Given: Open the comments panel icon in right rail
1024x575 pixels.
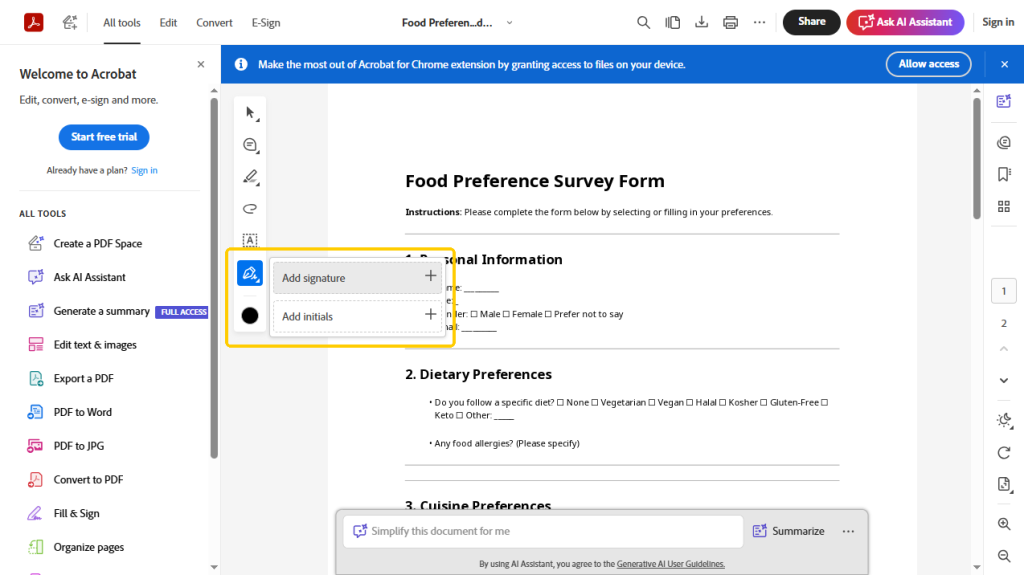Looking at the screenshot, I should pyautogui.click(x=1004, y=142).
